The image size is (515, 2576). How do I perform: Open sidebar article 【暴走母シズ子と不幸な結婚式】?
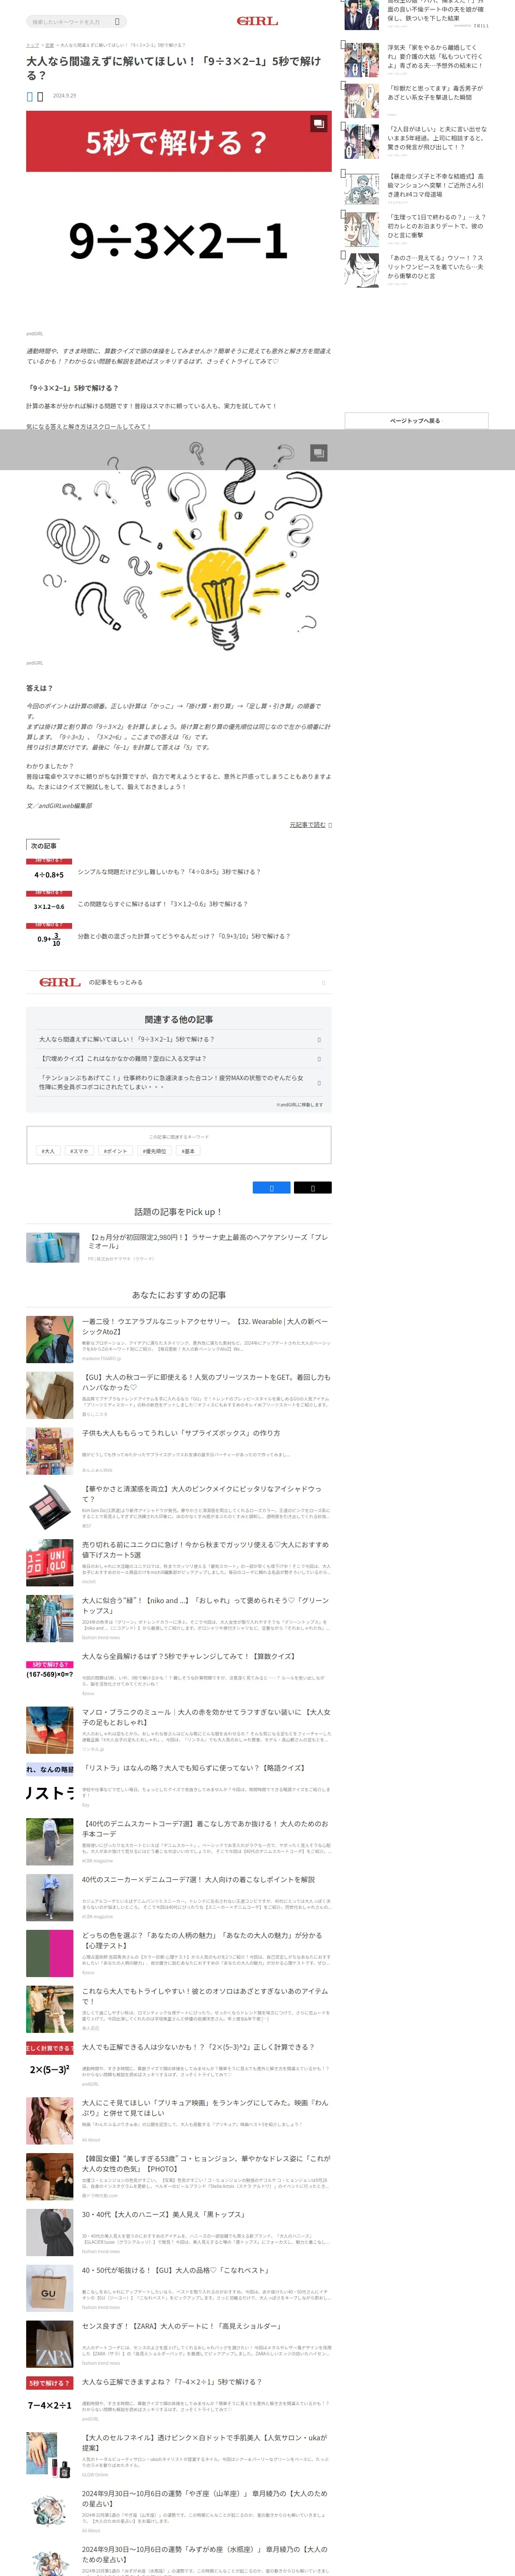pyautogui.click(x=437, y=185)
